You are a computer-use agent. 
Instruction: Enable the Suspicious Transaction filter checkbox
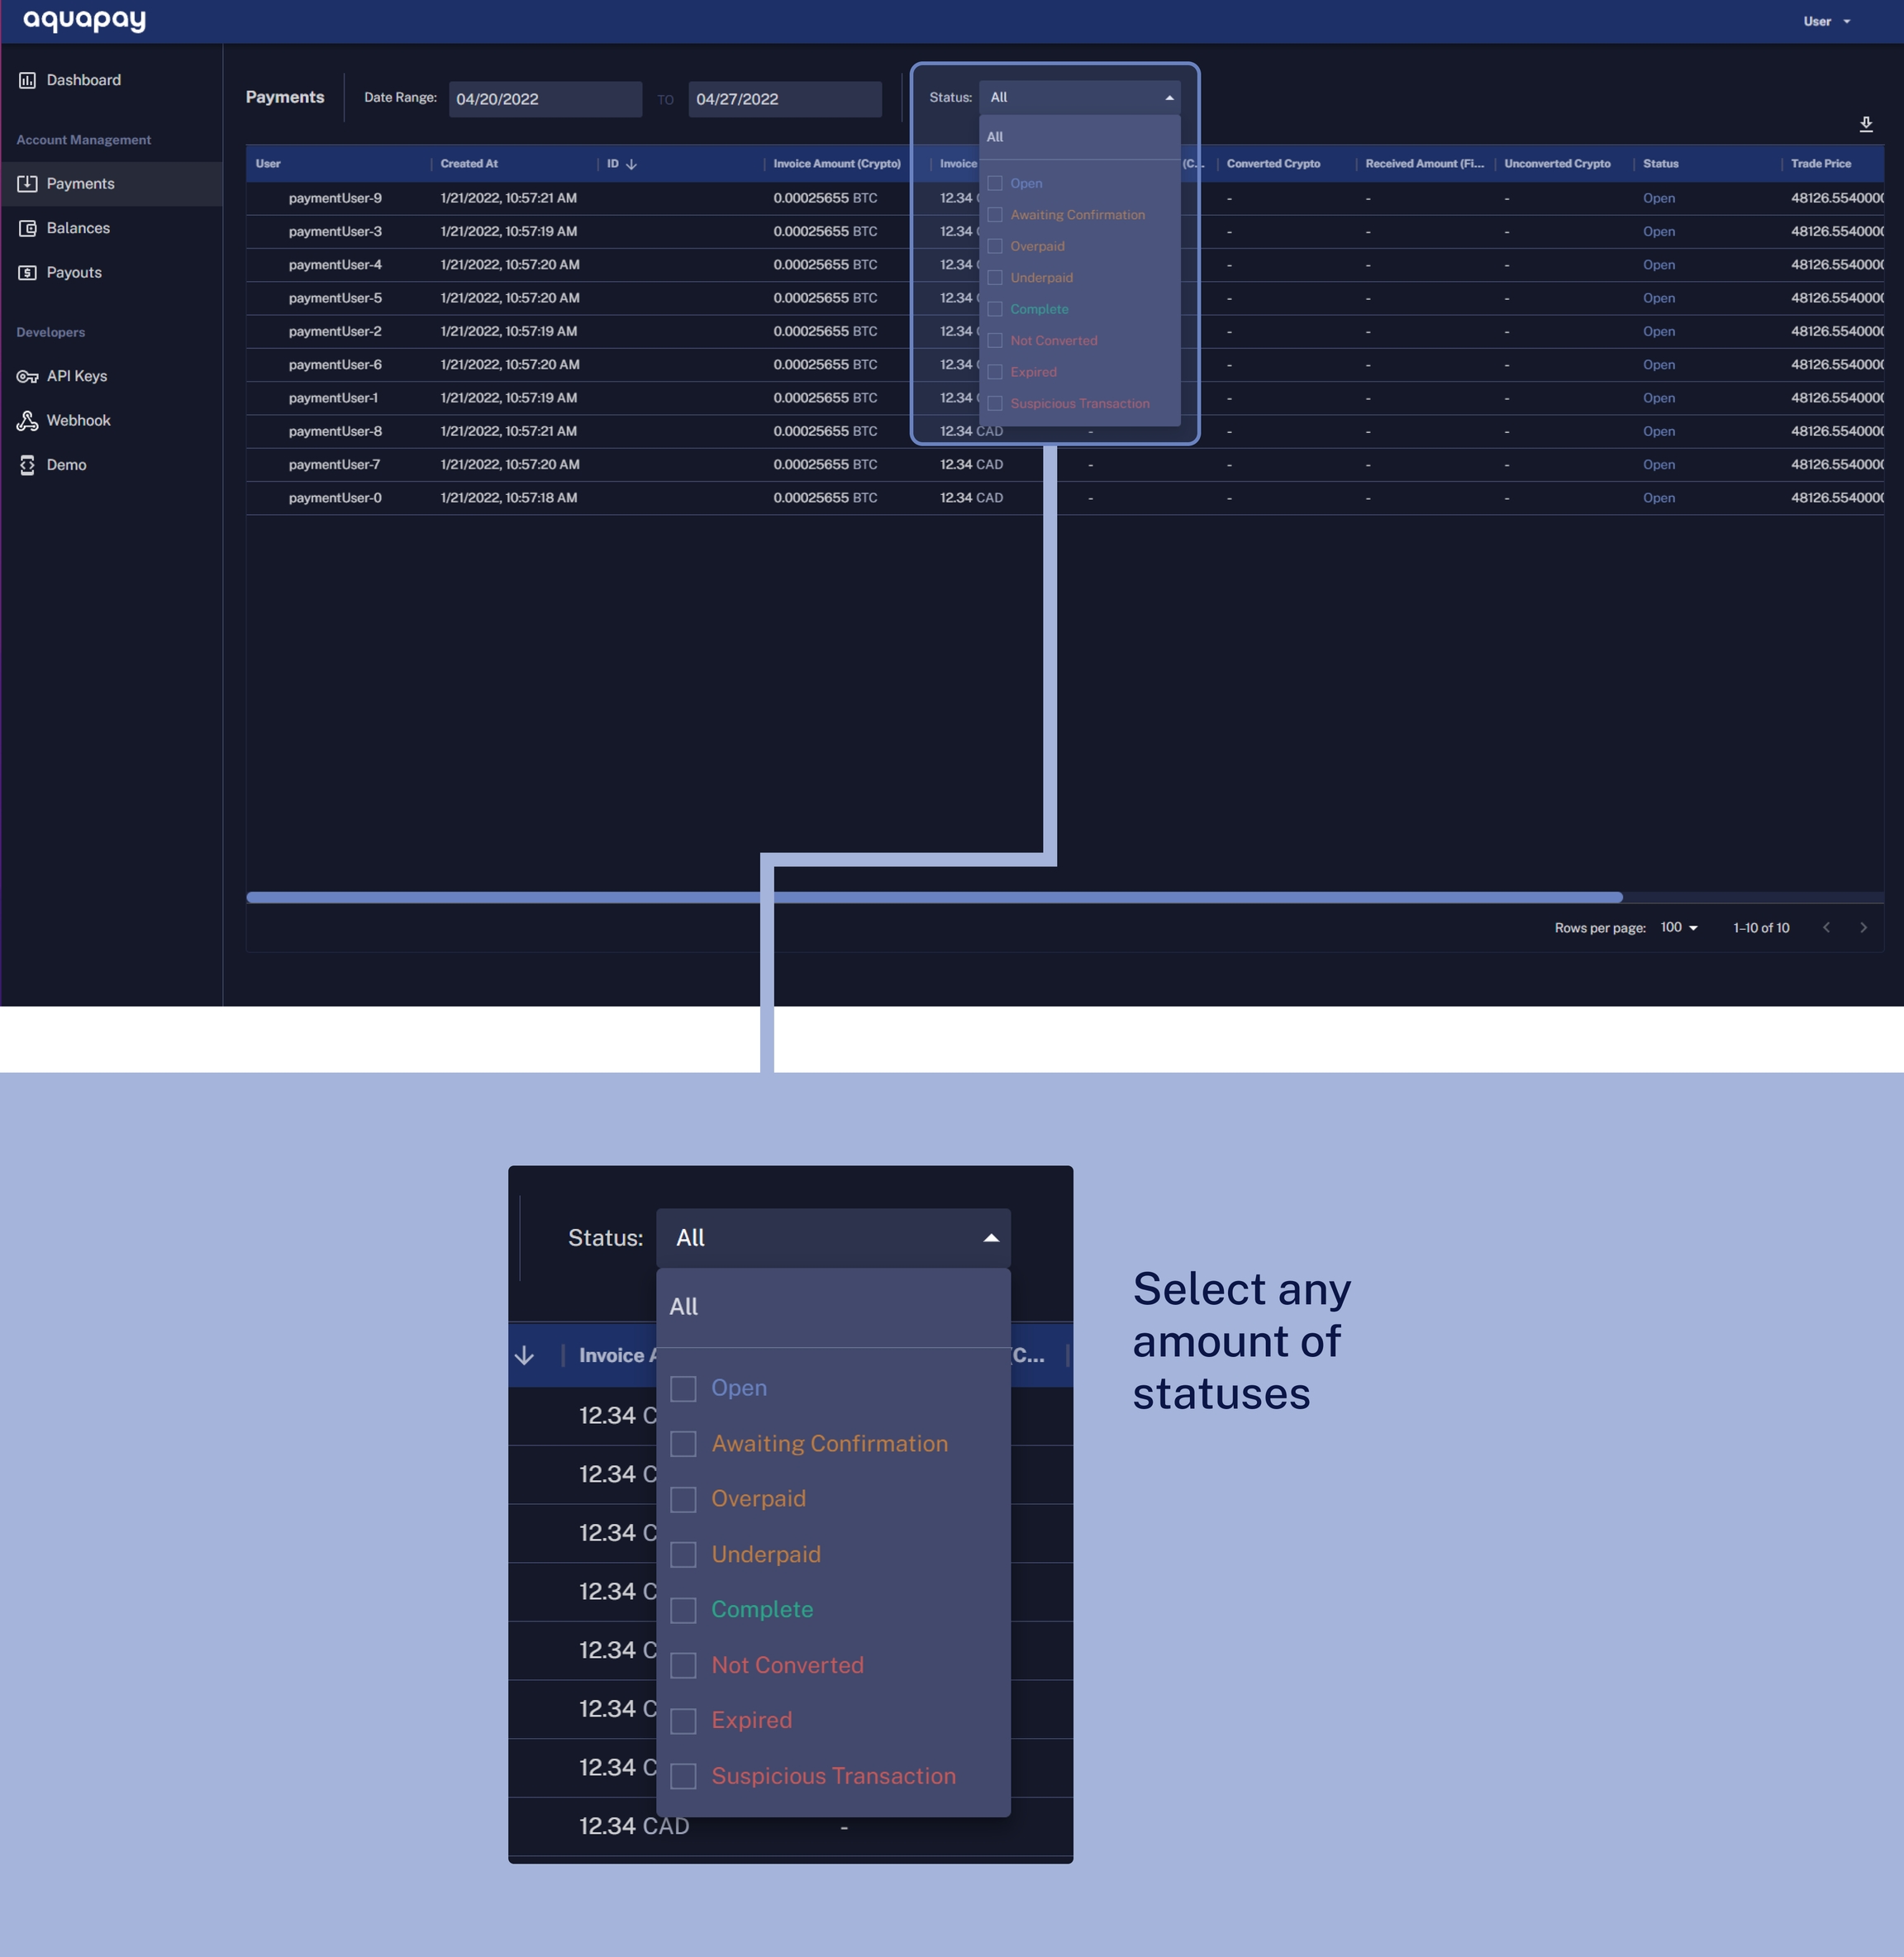point(995,403)
